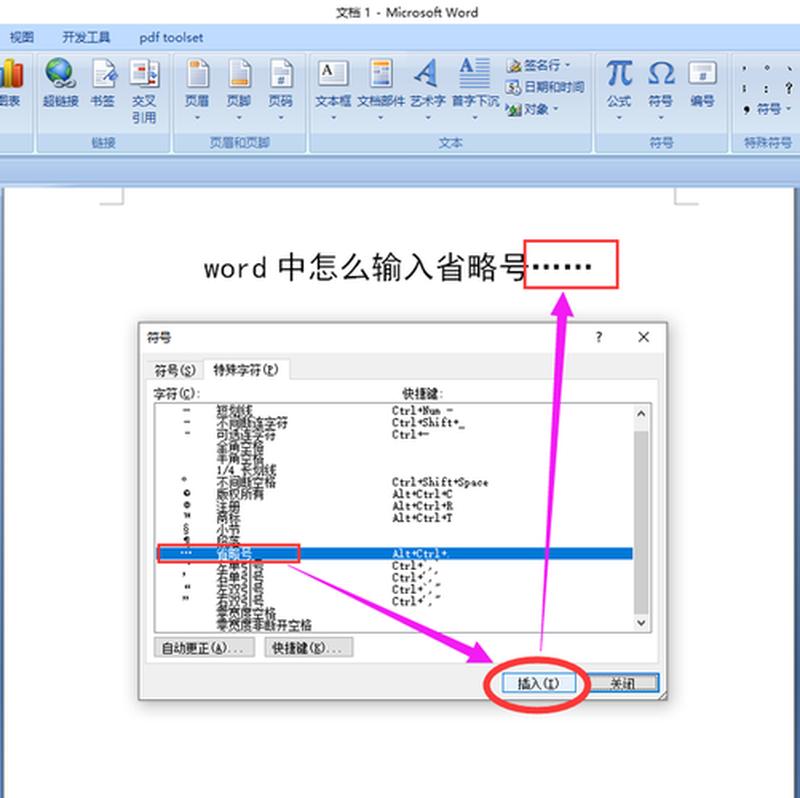Click the 自动更正(A)... button
Image resolution: width=800 pixels, height=798 pixels.
coord(204,648)
